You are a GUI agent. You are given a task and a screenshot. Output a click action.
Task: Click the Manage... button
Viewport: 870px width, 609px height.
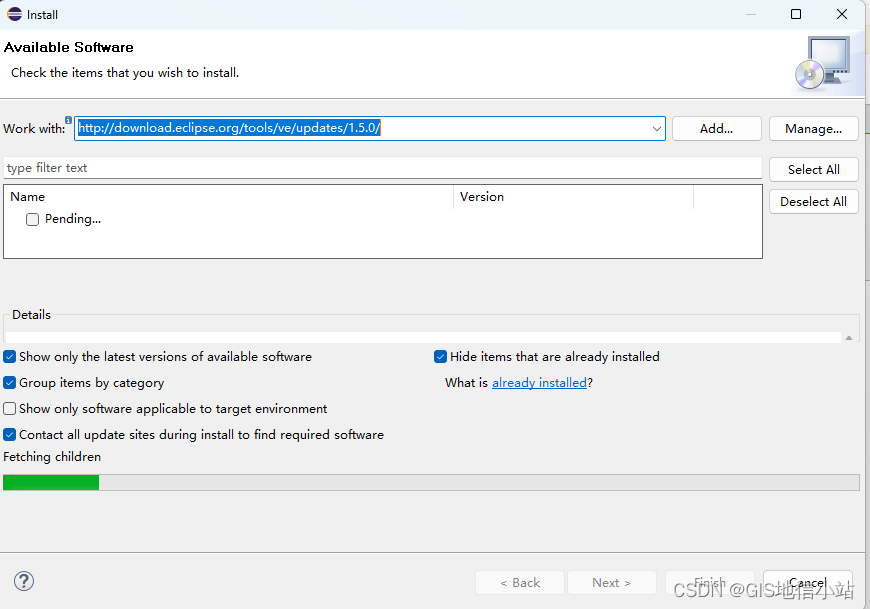[x=813, y=129]
